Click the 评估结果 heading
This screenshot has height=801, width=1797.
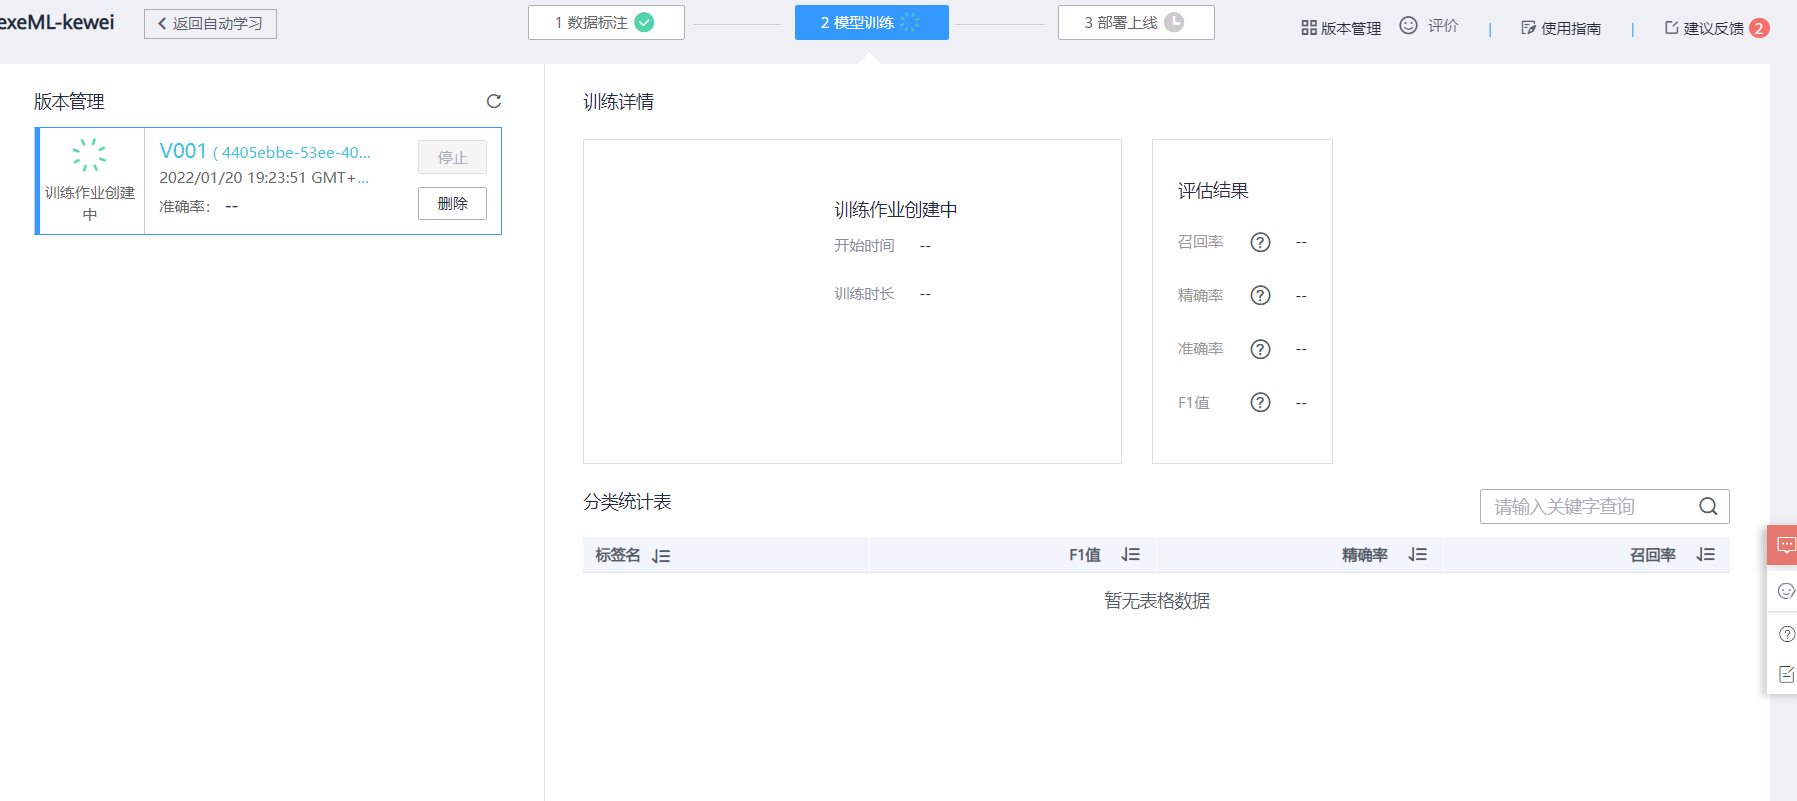tap(1213, 190)
